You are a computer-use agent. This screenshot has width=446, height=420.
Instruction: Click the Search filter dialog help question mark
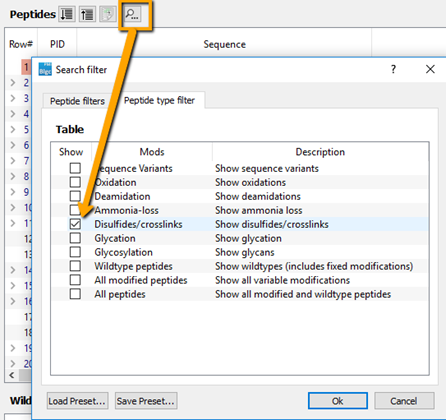393,69
